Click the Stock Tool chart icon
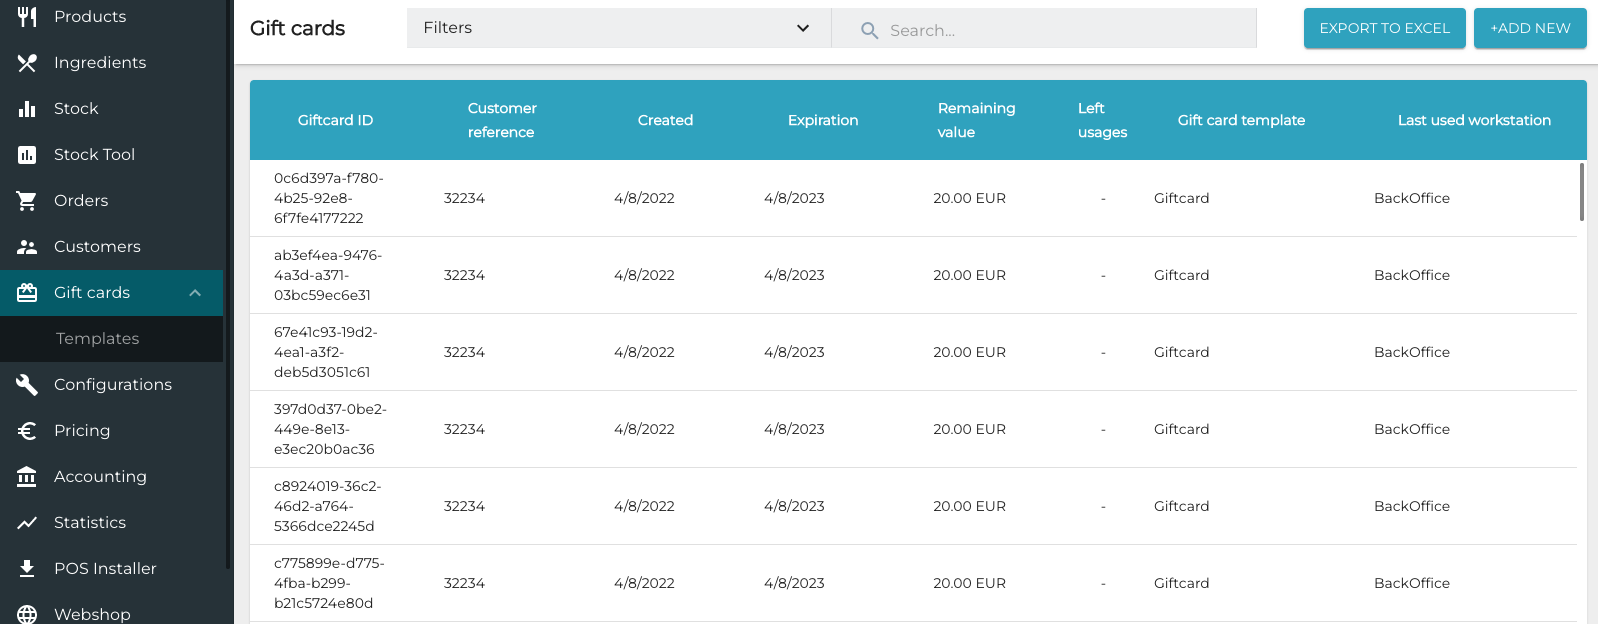Screen dimensions: 1598x624 point(27,154)
